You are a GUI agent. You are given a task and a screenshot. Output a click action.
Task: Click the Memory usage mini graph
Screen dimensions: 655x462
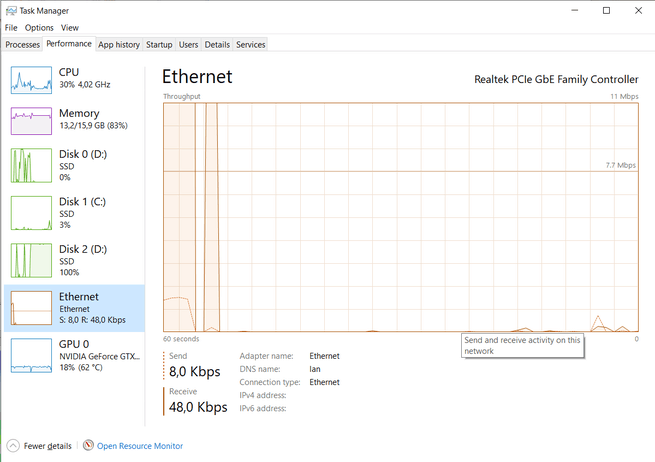click(x=31, y=121)
